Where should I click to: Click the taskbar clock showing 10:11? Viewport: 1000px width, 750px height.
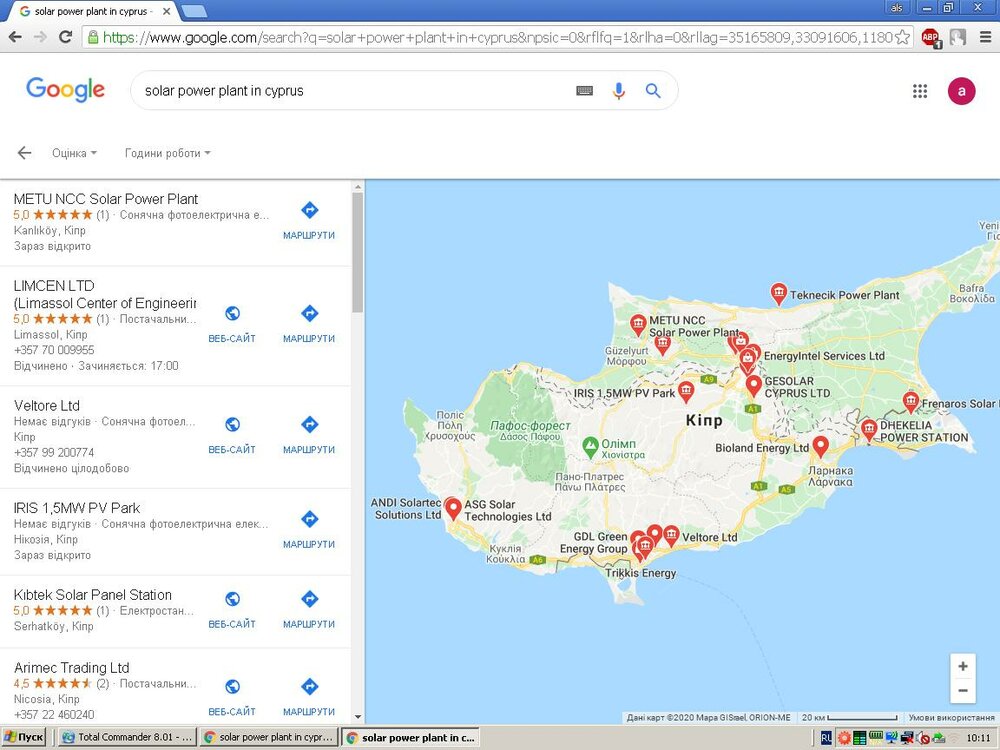tap(978, 738)
